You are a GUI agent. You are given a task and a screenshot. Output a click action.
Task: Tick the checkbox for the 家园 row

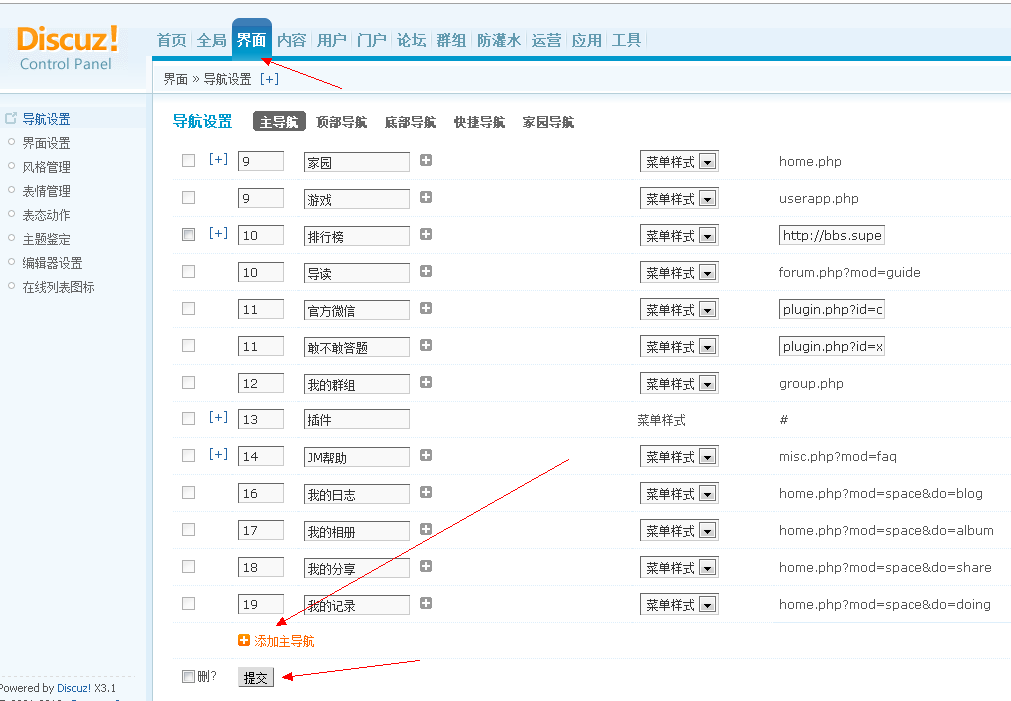pos(188,161)
